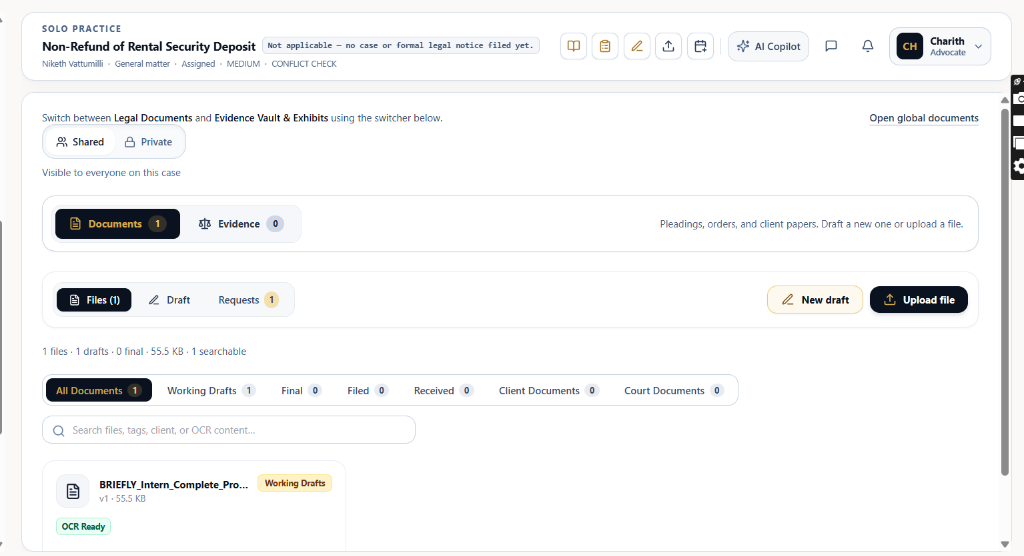Open the Draft tab
Viewport: 1024px width, 556px height.
(x=169, y=300)
